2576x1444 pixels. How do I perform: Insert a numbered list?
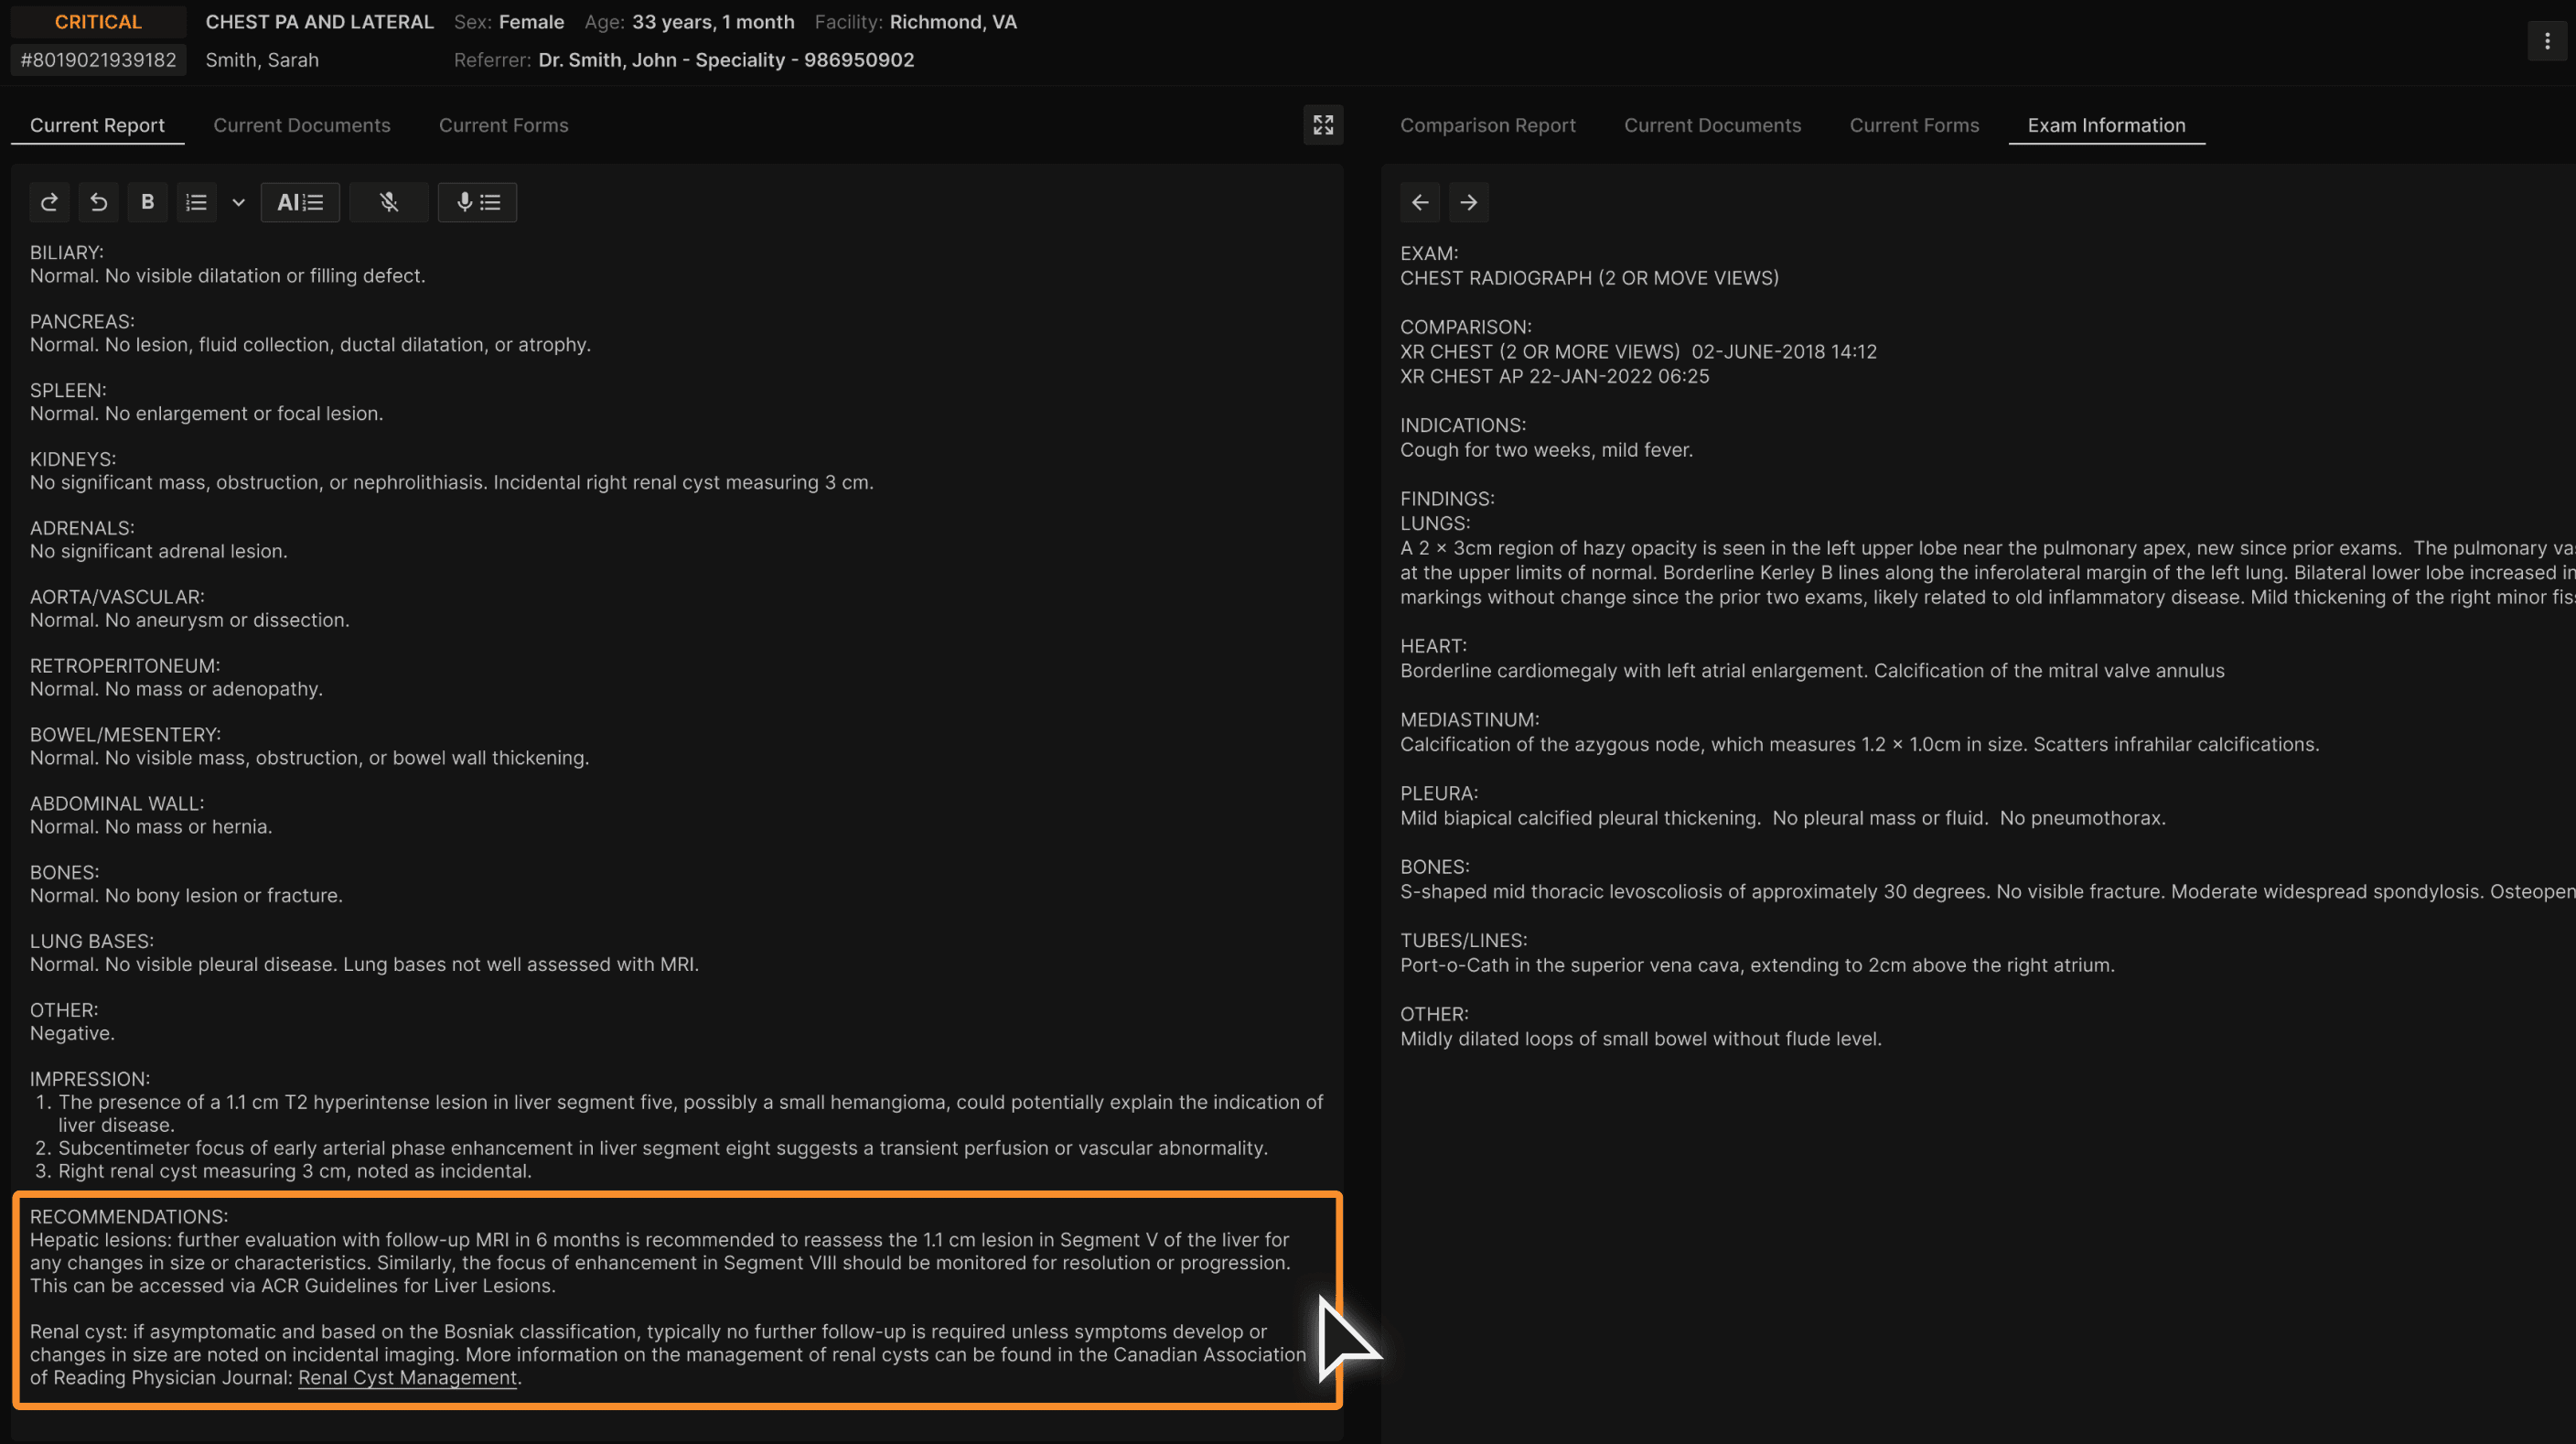pos(196,202)
